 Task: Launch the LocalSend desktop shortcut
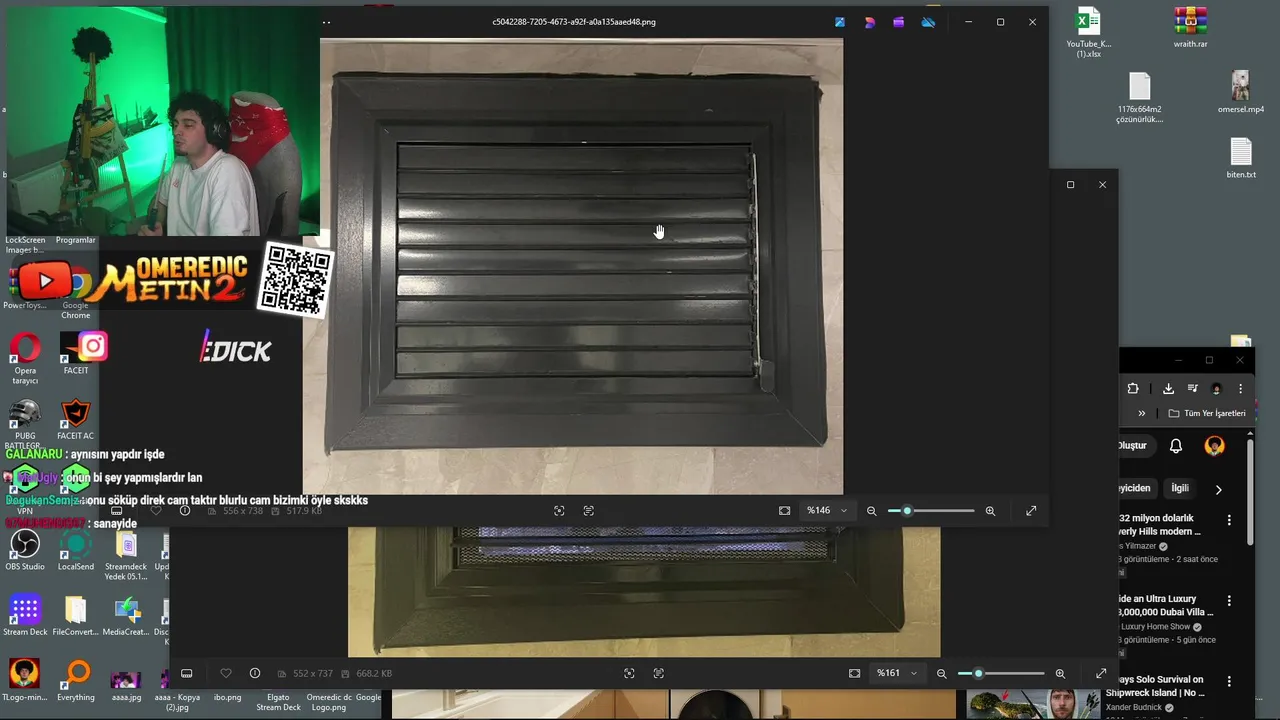[76, 550]
